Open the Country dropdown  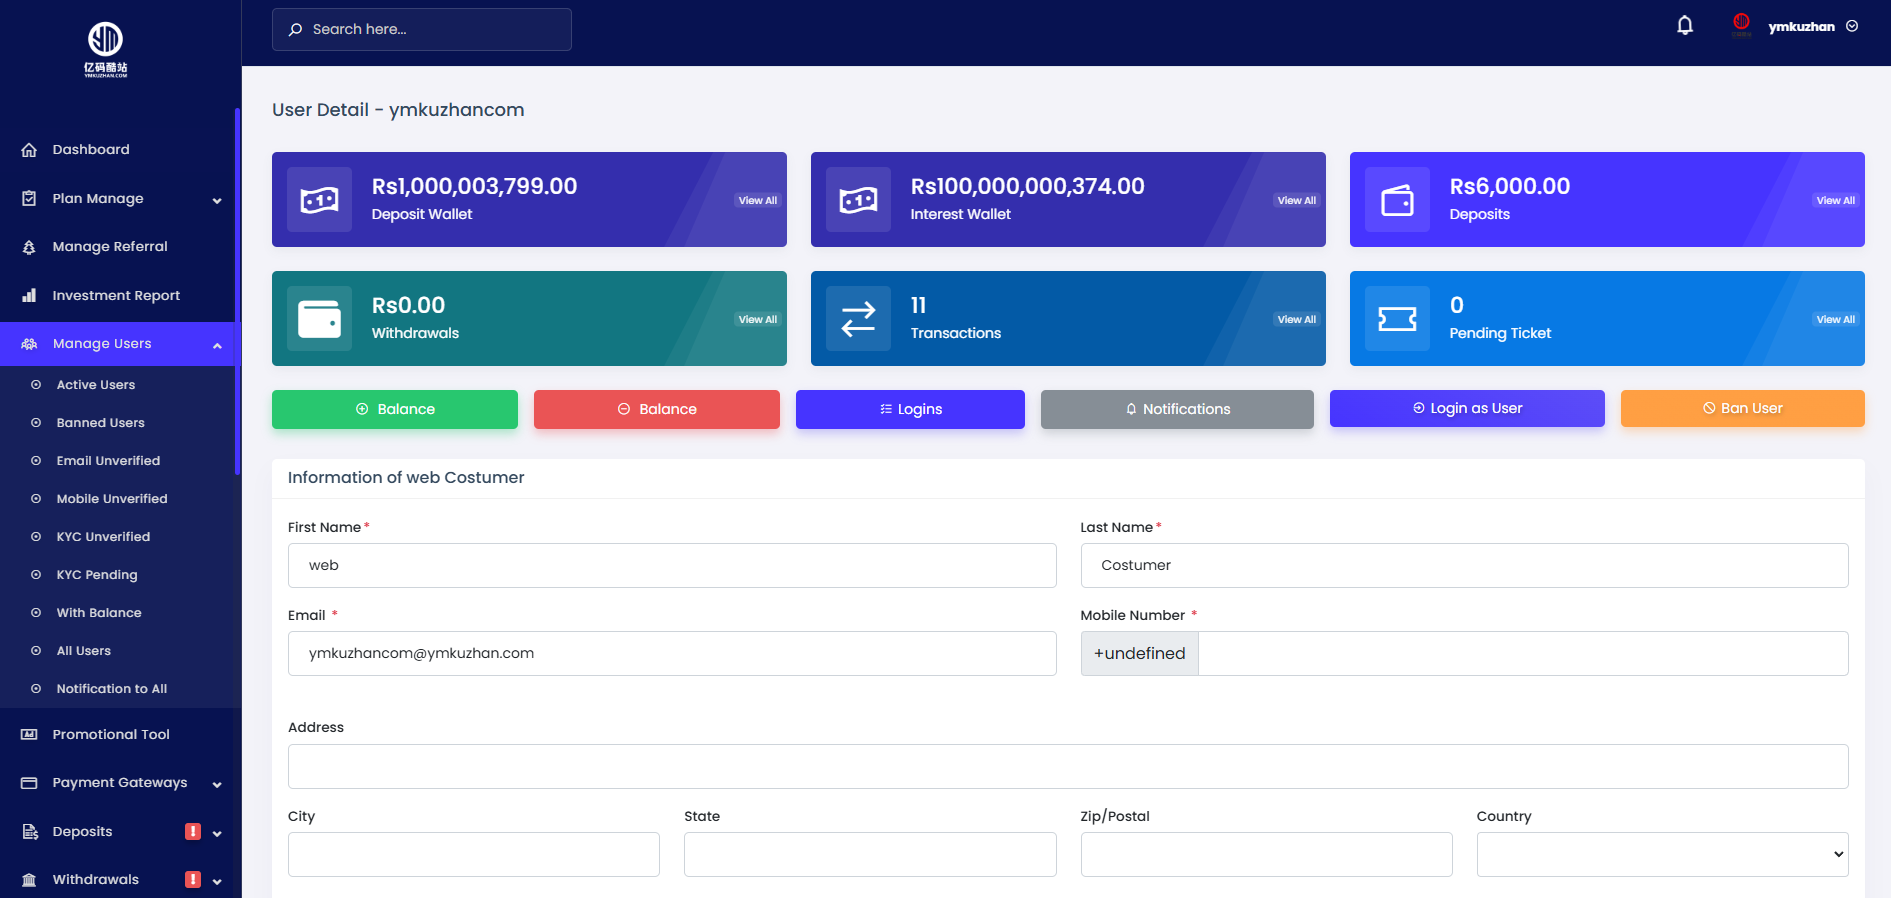pos(1661,854)
